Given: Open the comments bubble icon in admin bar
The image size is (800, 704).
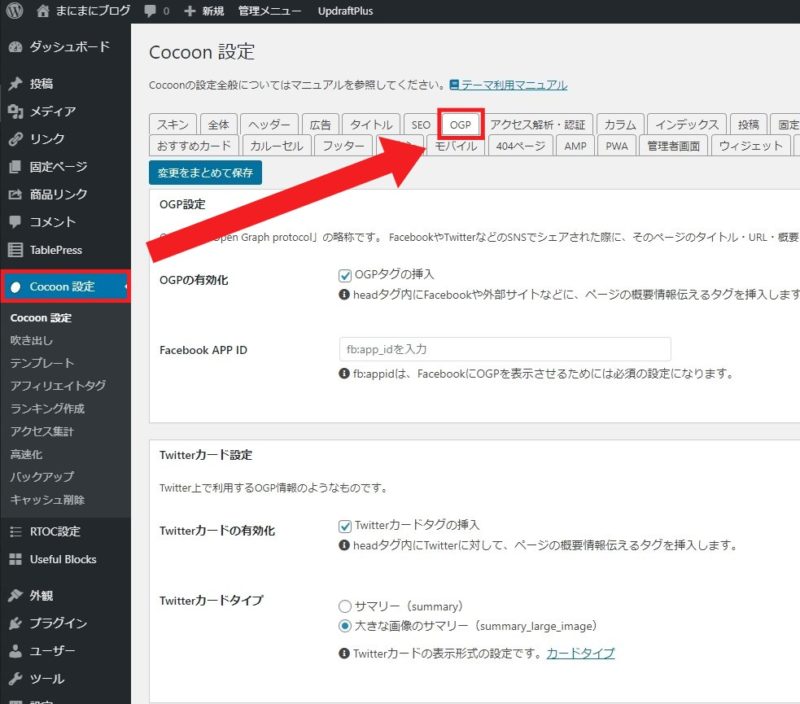Looking at the screenshot, I should click(150, 11).
